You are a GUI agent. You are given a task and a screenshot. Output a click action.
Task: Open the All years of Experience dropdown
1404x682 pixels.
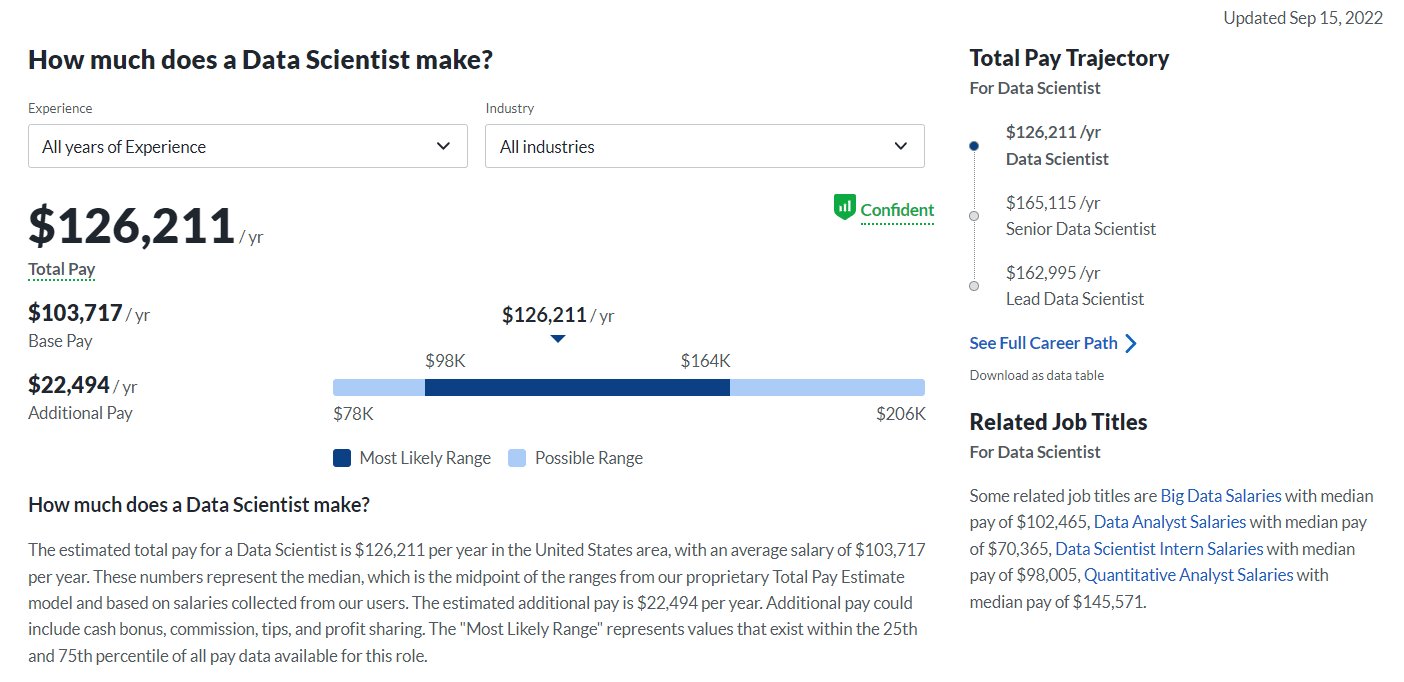247,146
